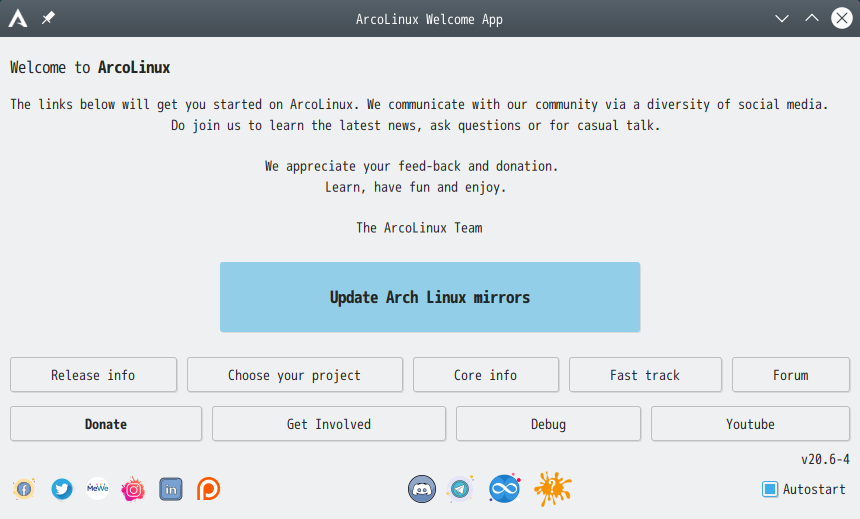Viewport: 860px width, 519px height.
Task: Click the Fast track button
Action: click(645, 375)
